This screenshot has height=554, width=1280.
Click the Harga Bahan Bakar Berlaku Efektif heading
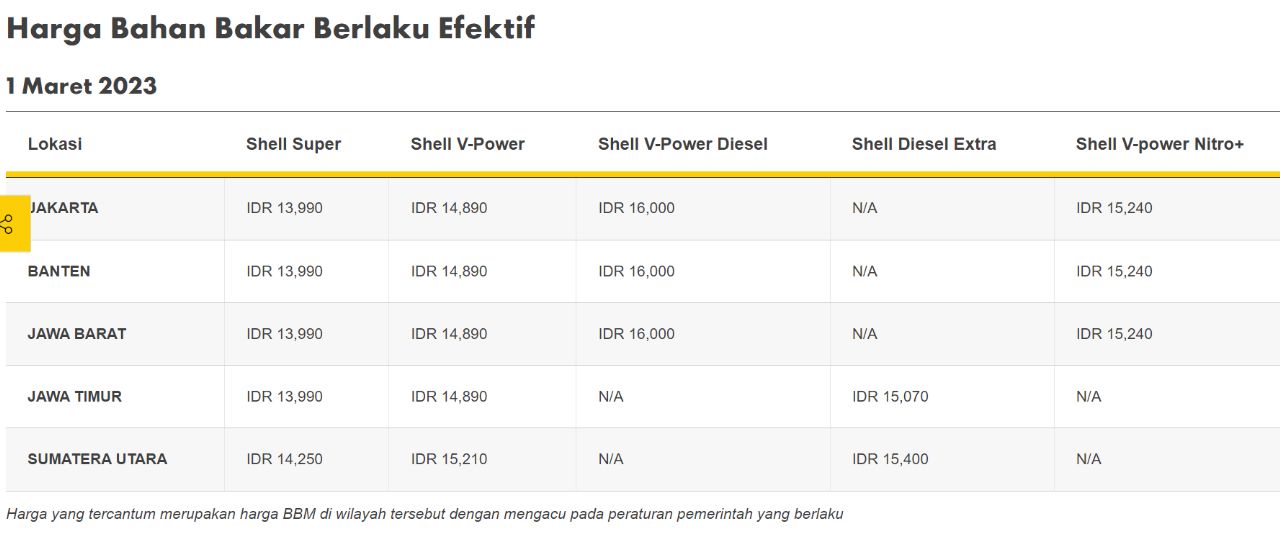pyautogui.click(x=270, y=28)
